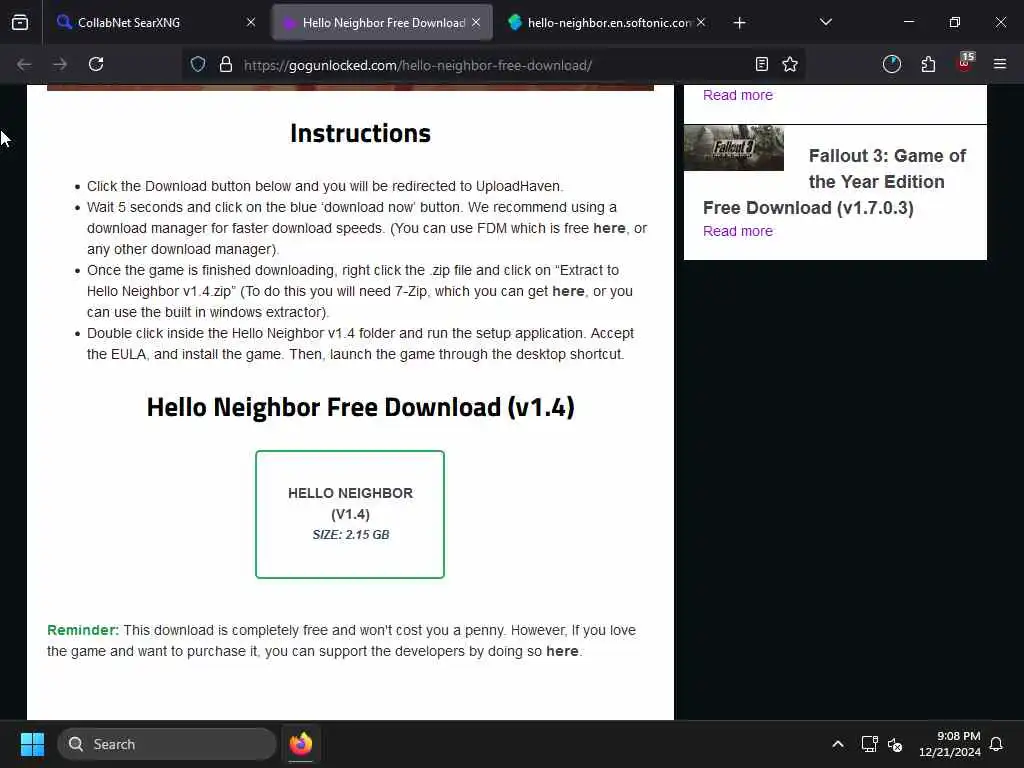
Task: Click the 'Instructions' heading text
Action: click(360, 133)
